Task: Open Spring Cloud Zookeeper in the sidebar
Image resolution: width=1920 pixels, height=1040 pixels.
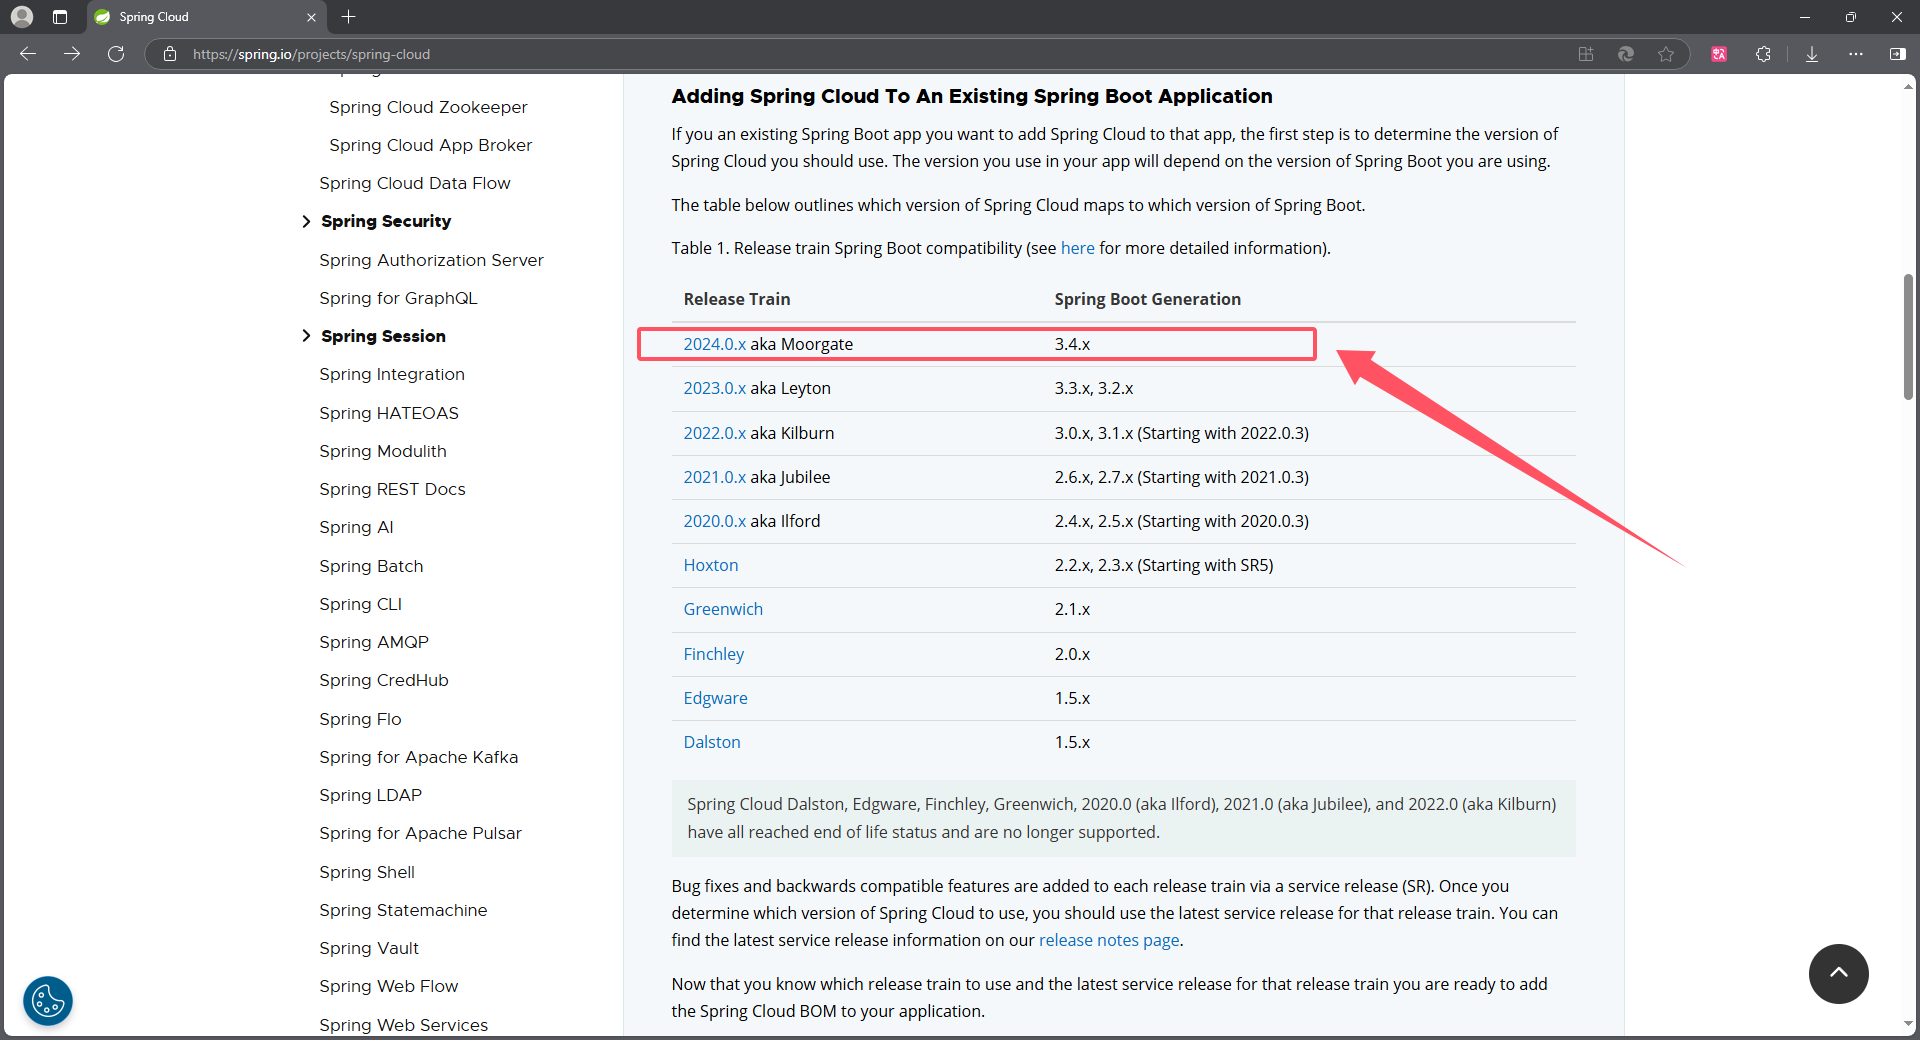Action: [428, 107]
